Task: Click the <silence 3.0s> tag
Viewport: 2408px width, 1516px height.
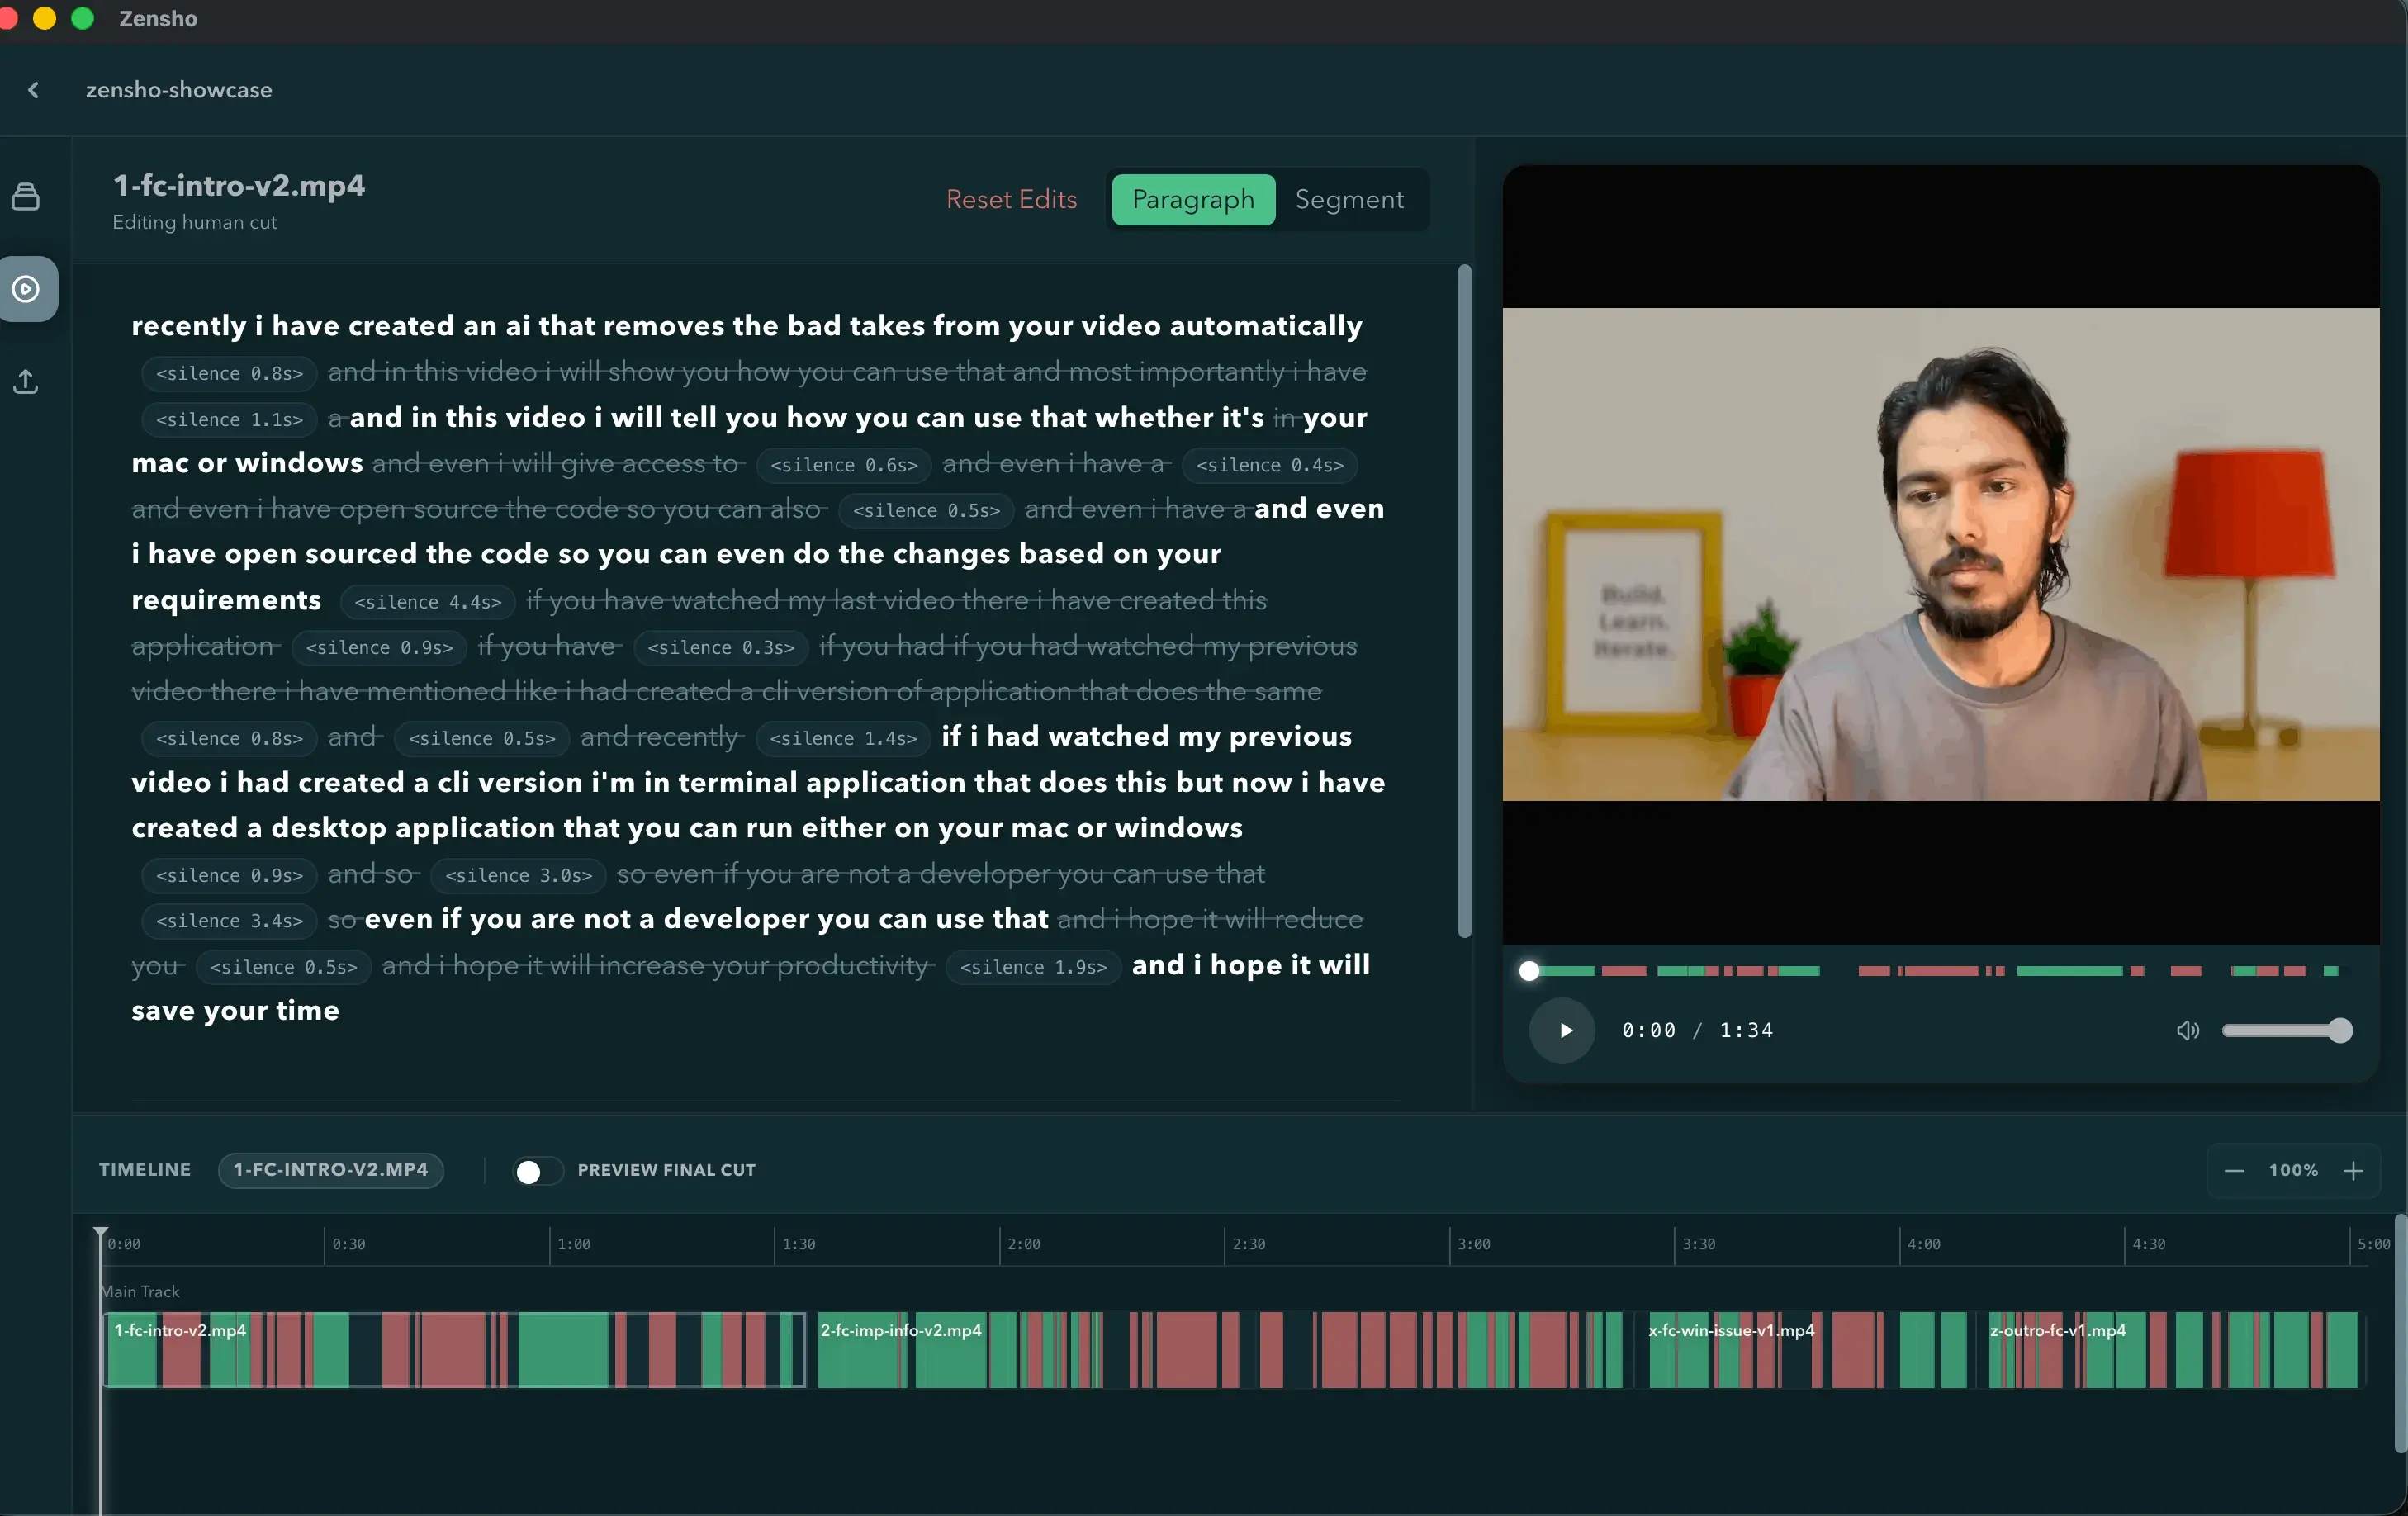Action: [518, 876]
